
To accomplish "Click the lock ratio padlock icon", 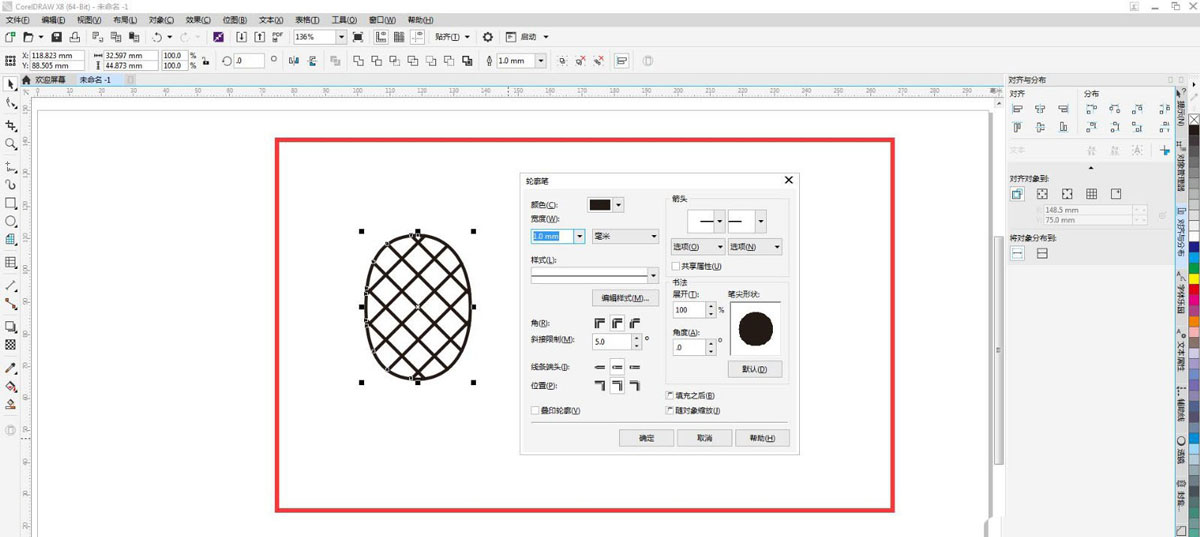I will click(205, 61).
